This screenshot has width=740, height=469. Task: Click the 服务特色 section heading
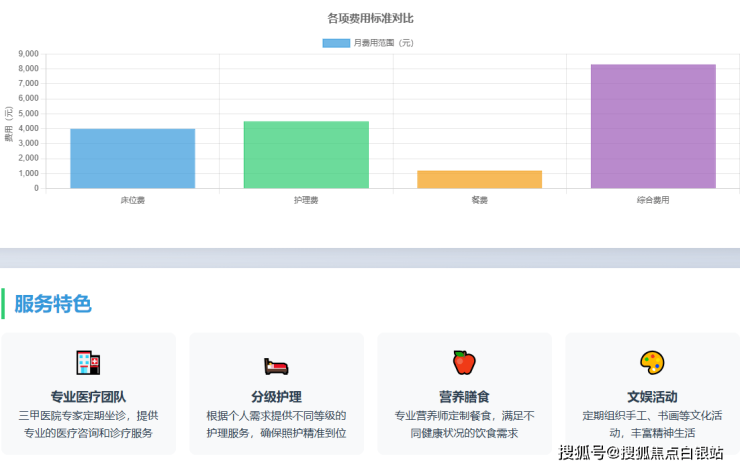coord(53,304)
